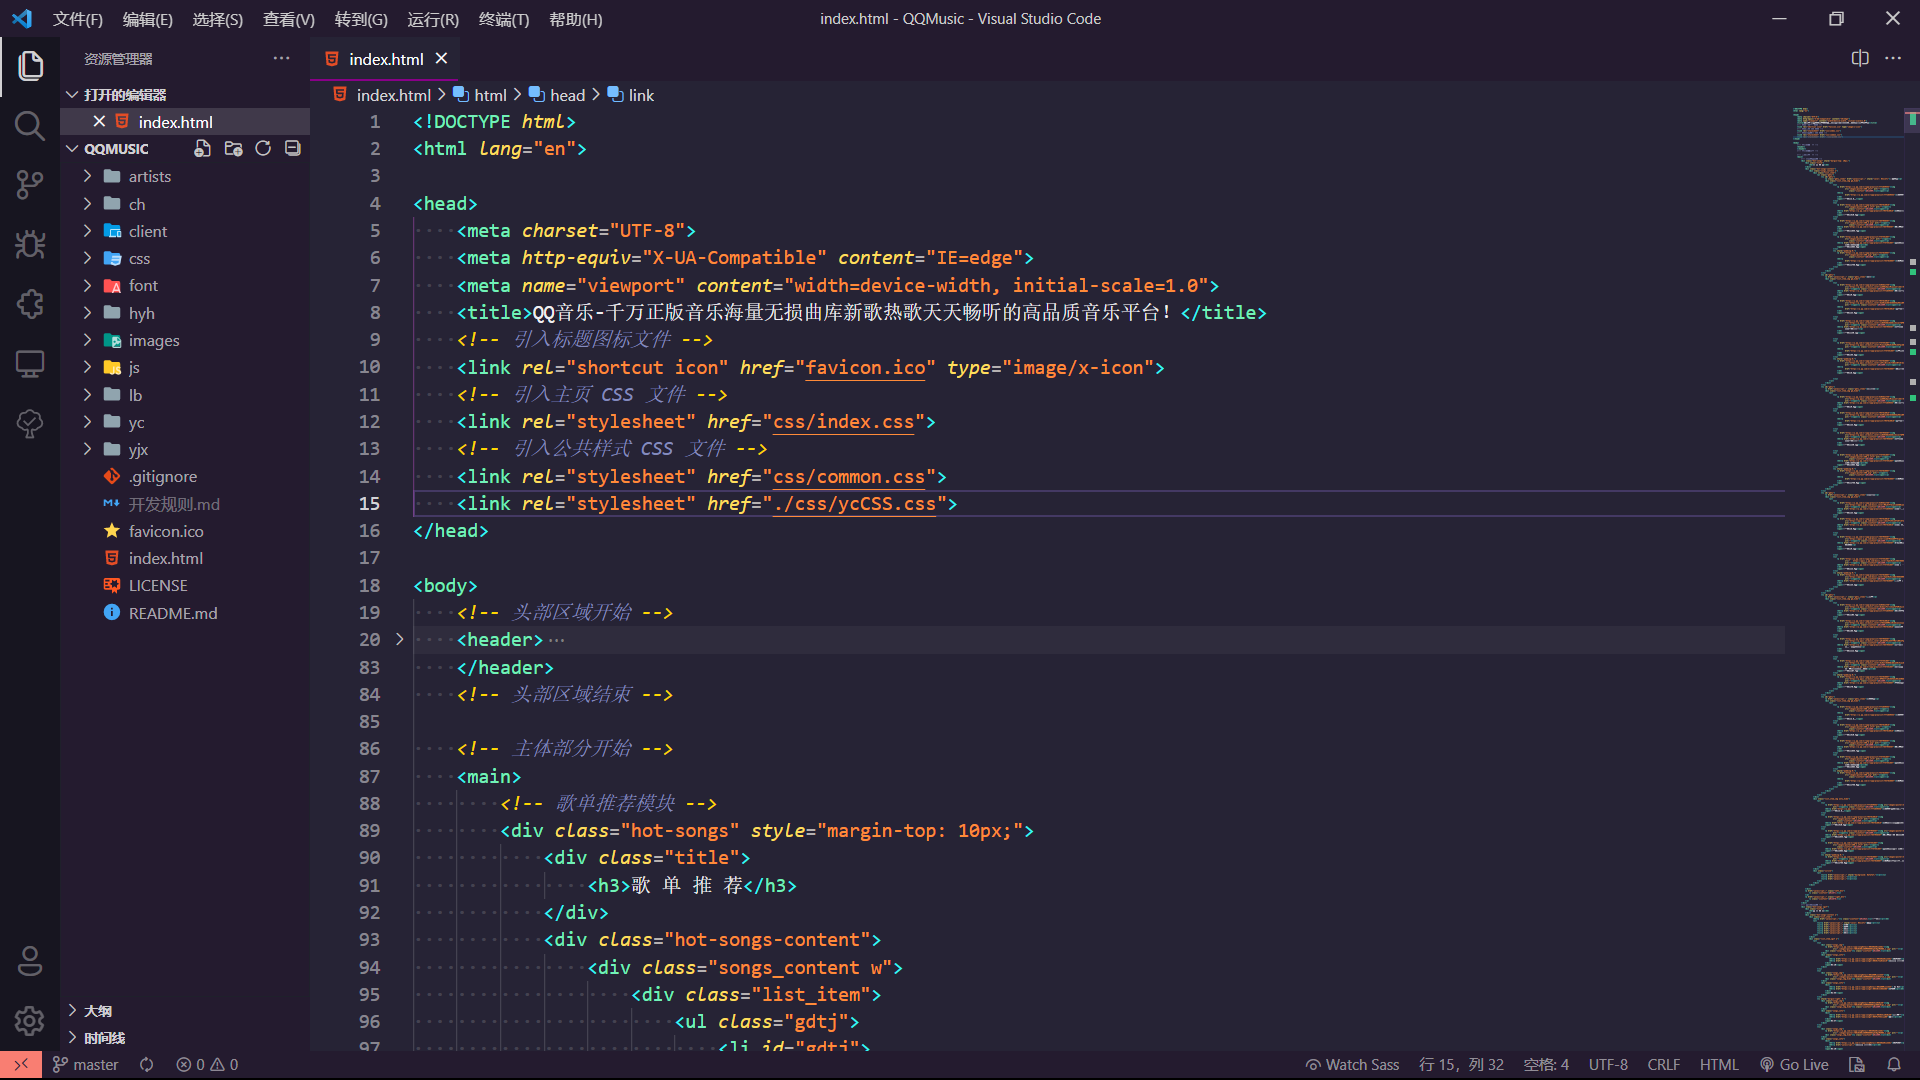This screenshot has height=1080, width=1920.
Task: Open the Extensions view
Action: [29, 304]
